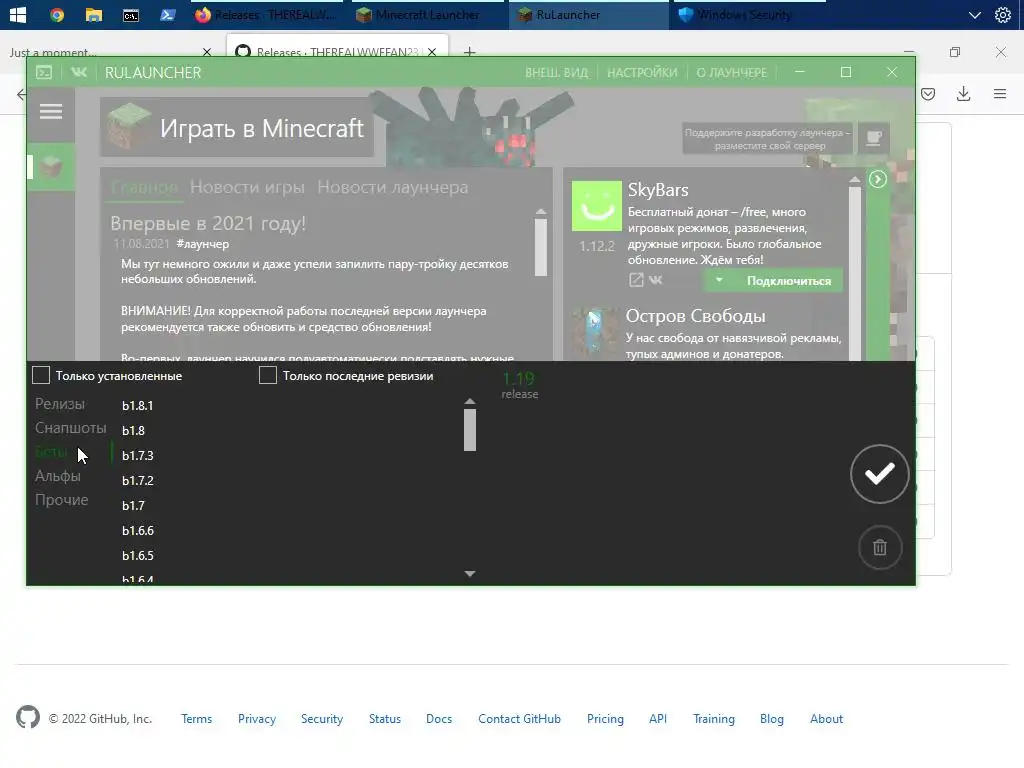
Task: Open SkyBars external link icon
Action: [636, 280]
